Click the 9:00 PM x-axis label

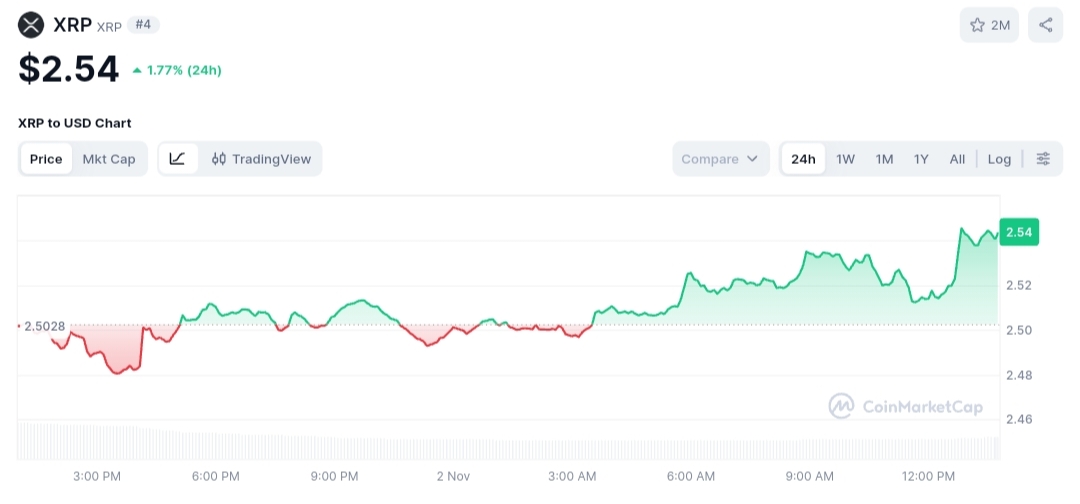point(334,476)
